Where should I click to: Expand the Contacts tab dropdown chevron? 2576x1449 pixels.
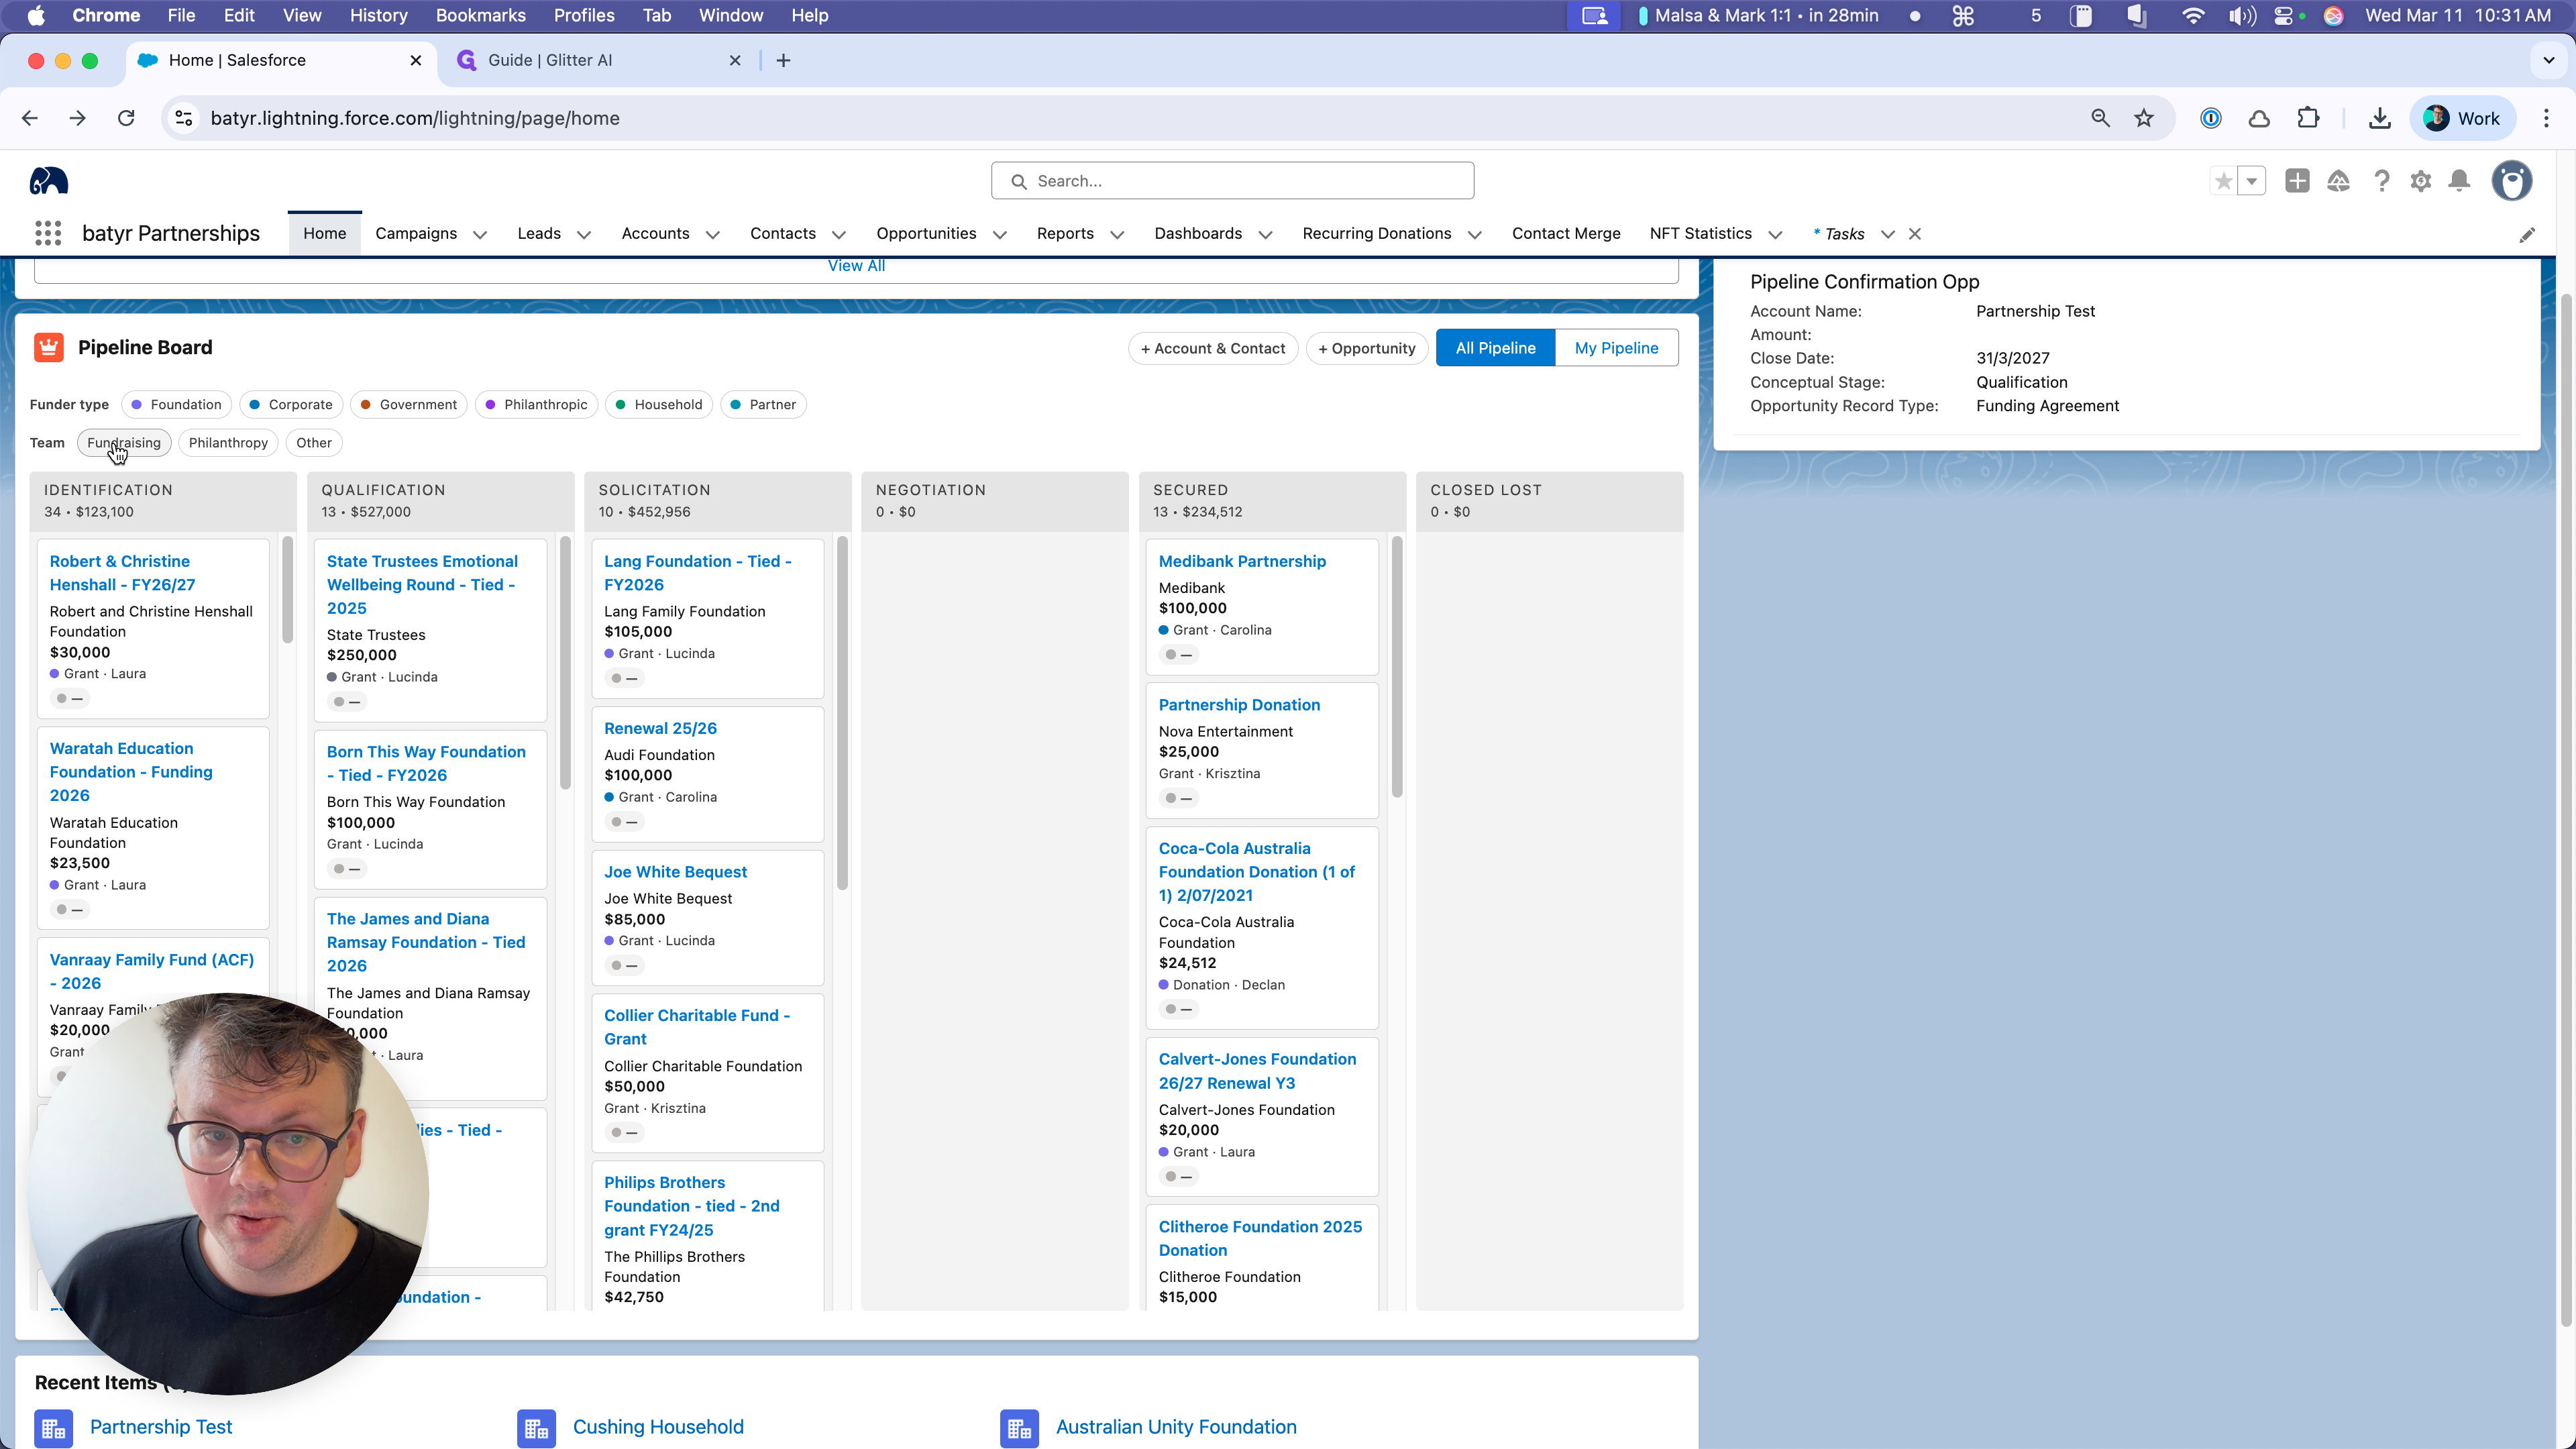tap(839, 235)
